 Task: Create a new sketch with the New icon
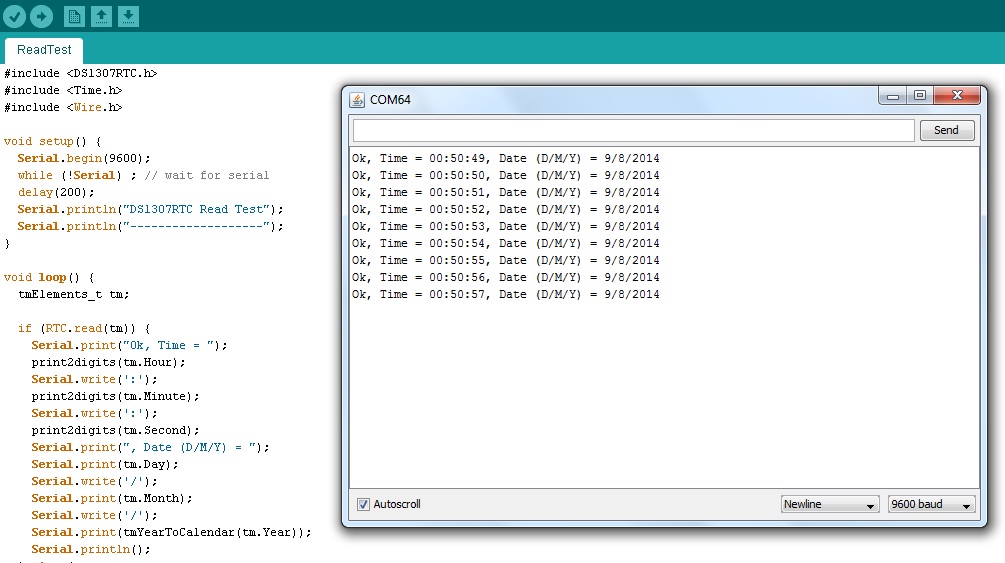[74, 16]
